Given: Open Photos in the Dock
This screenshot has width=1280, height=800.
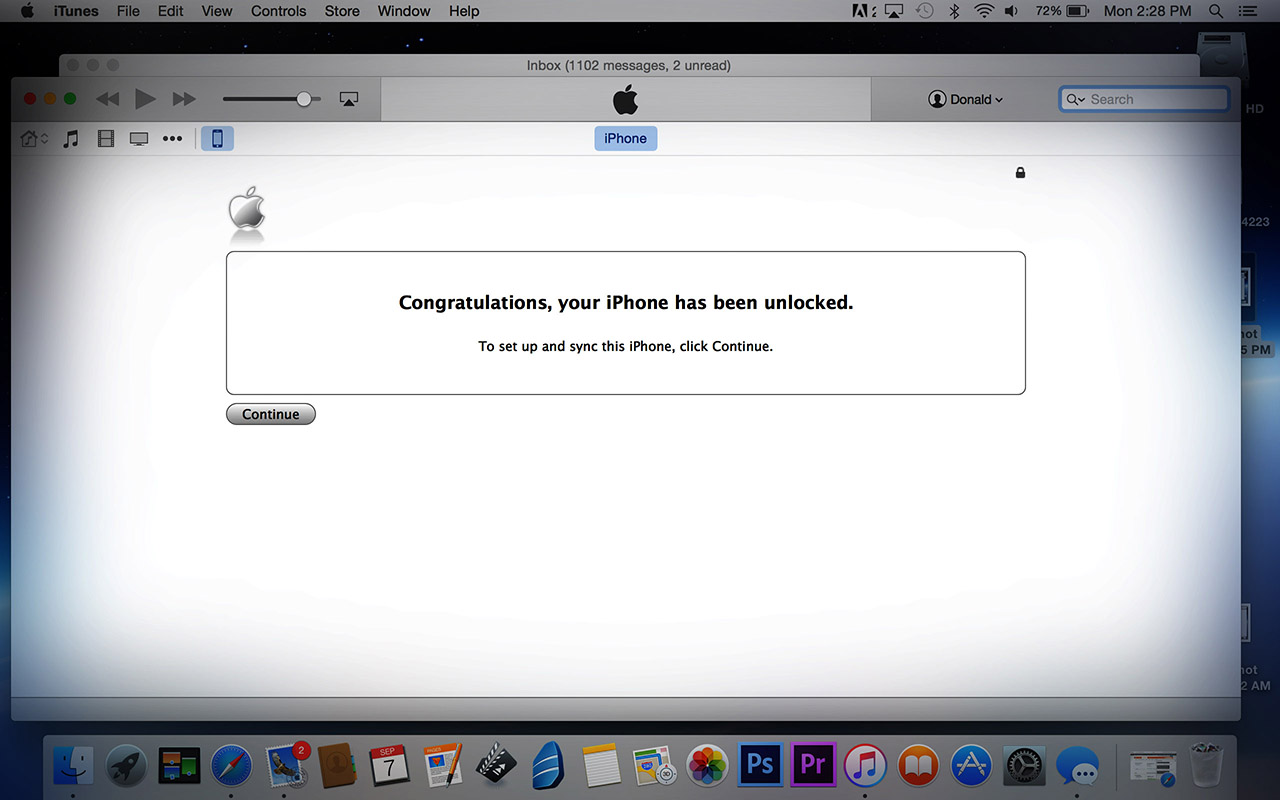Looking at the screenshot, I should (x=708, y=766).
